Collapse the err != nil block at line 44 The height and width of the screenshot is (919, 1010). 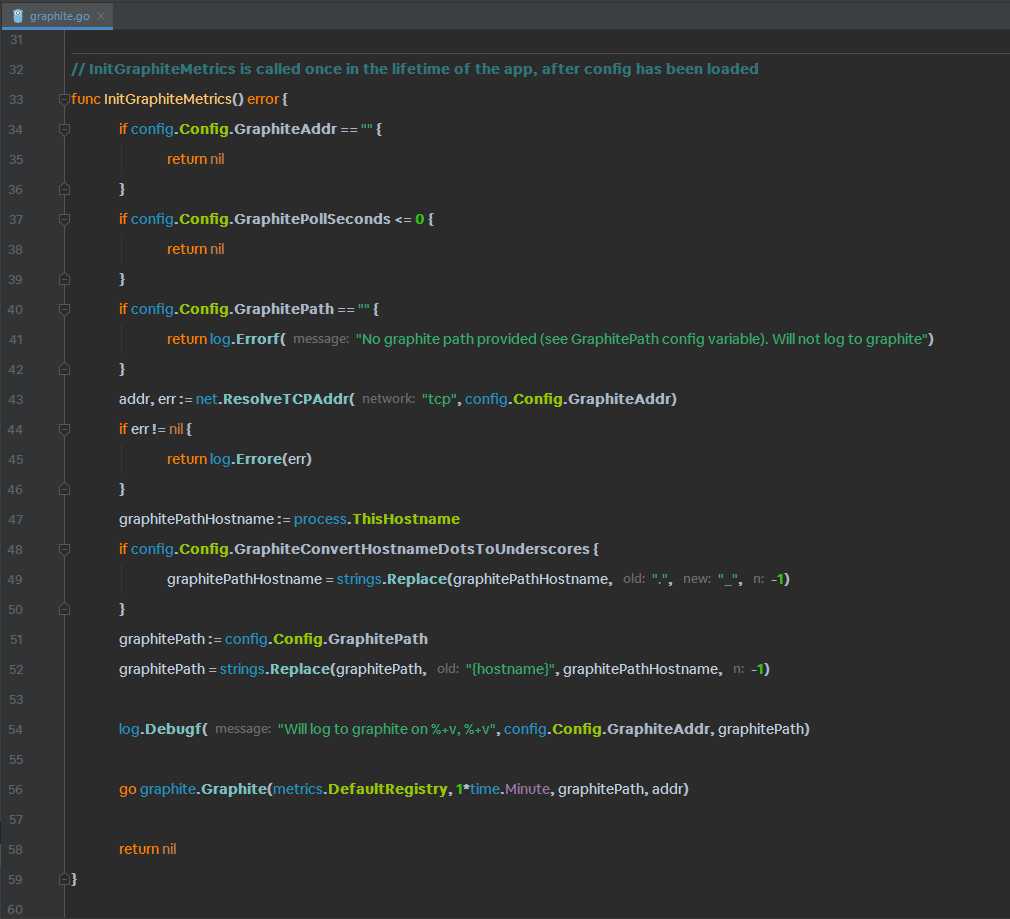pyautogui.click(x=64, y=430)
